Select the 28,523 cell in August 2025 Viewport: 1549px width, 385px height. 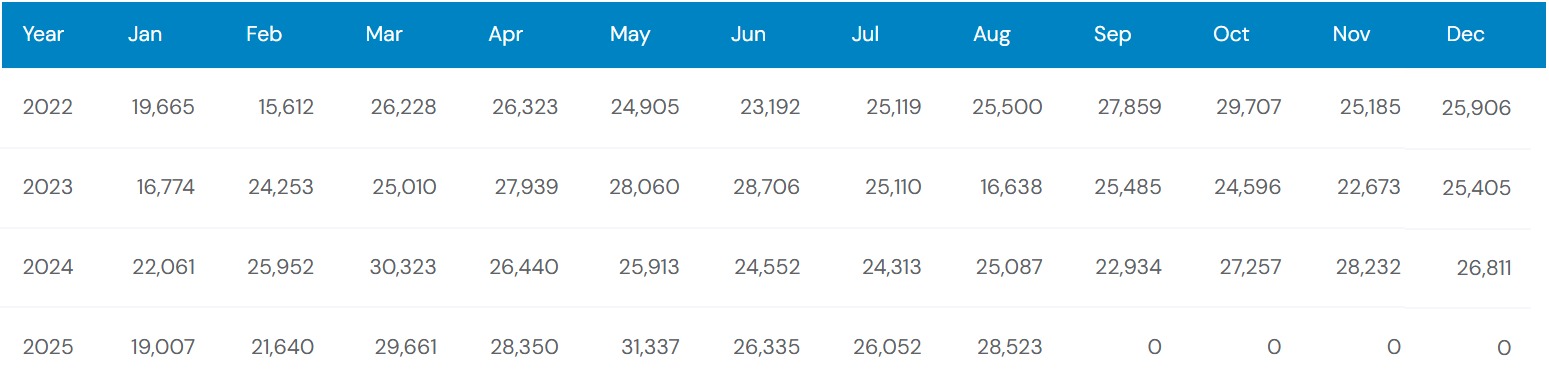[x=1007, y=347]
